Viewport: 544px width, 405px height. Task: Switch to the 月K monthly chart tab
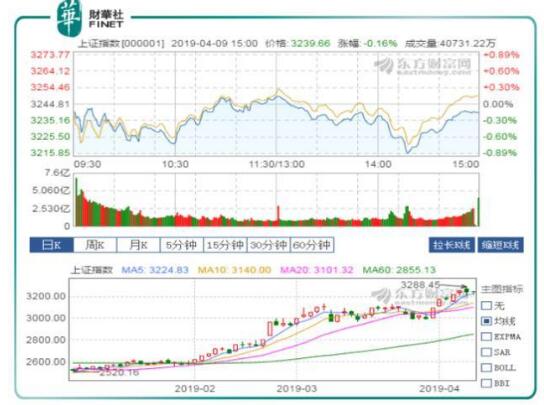tap(138, 245)
